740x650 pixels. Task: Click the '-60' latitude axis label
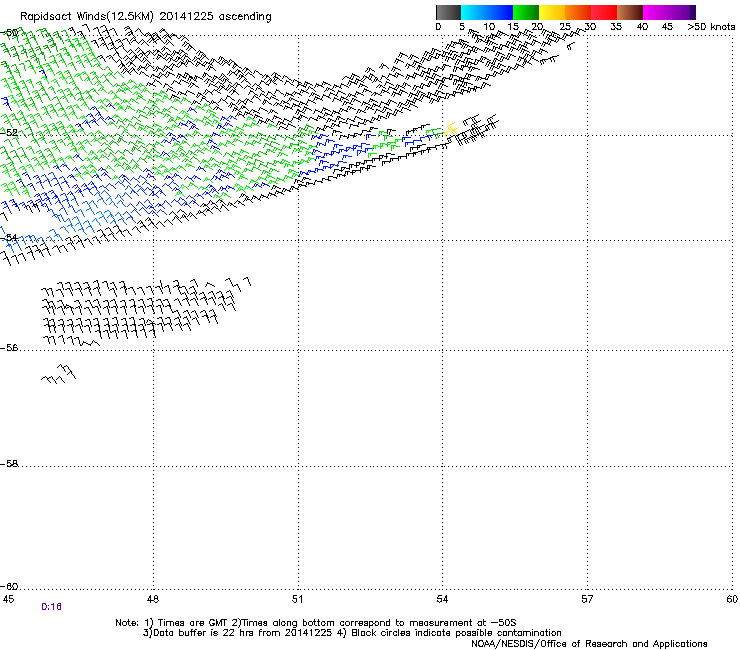[x=9, y=586]
